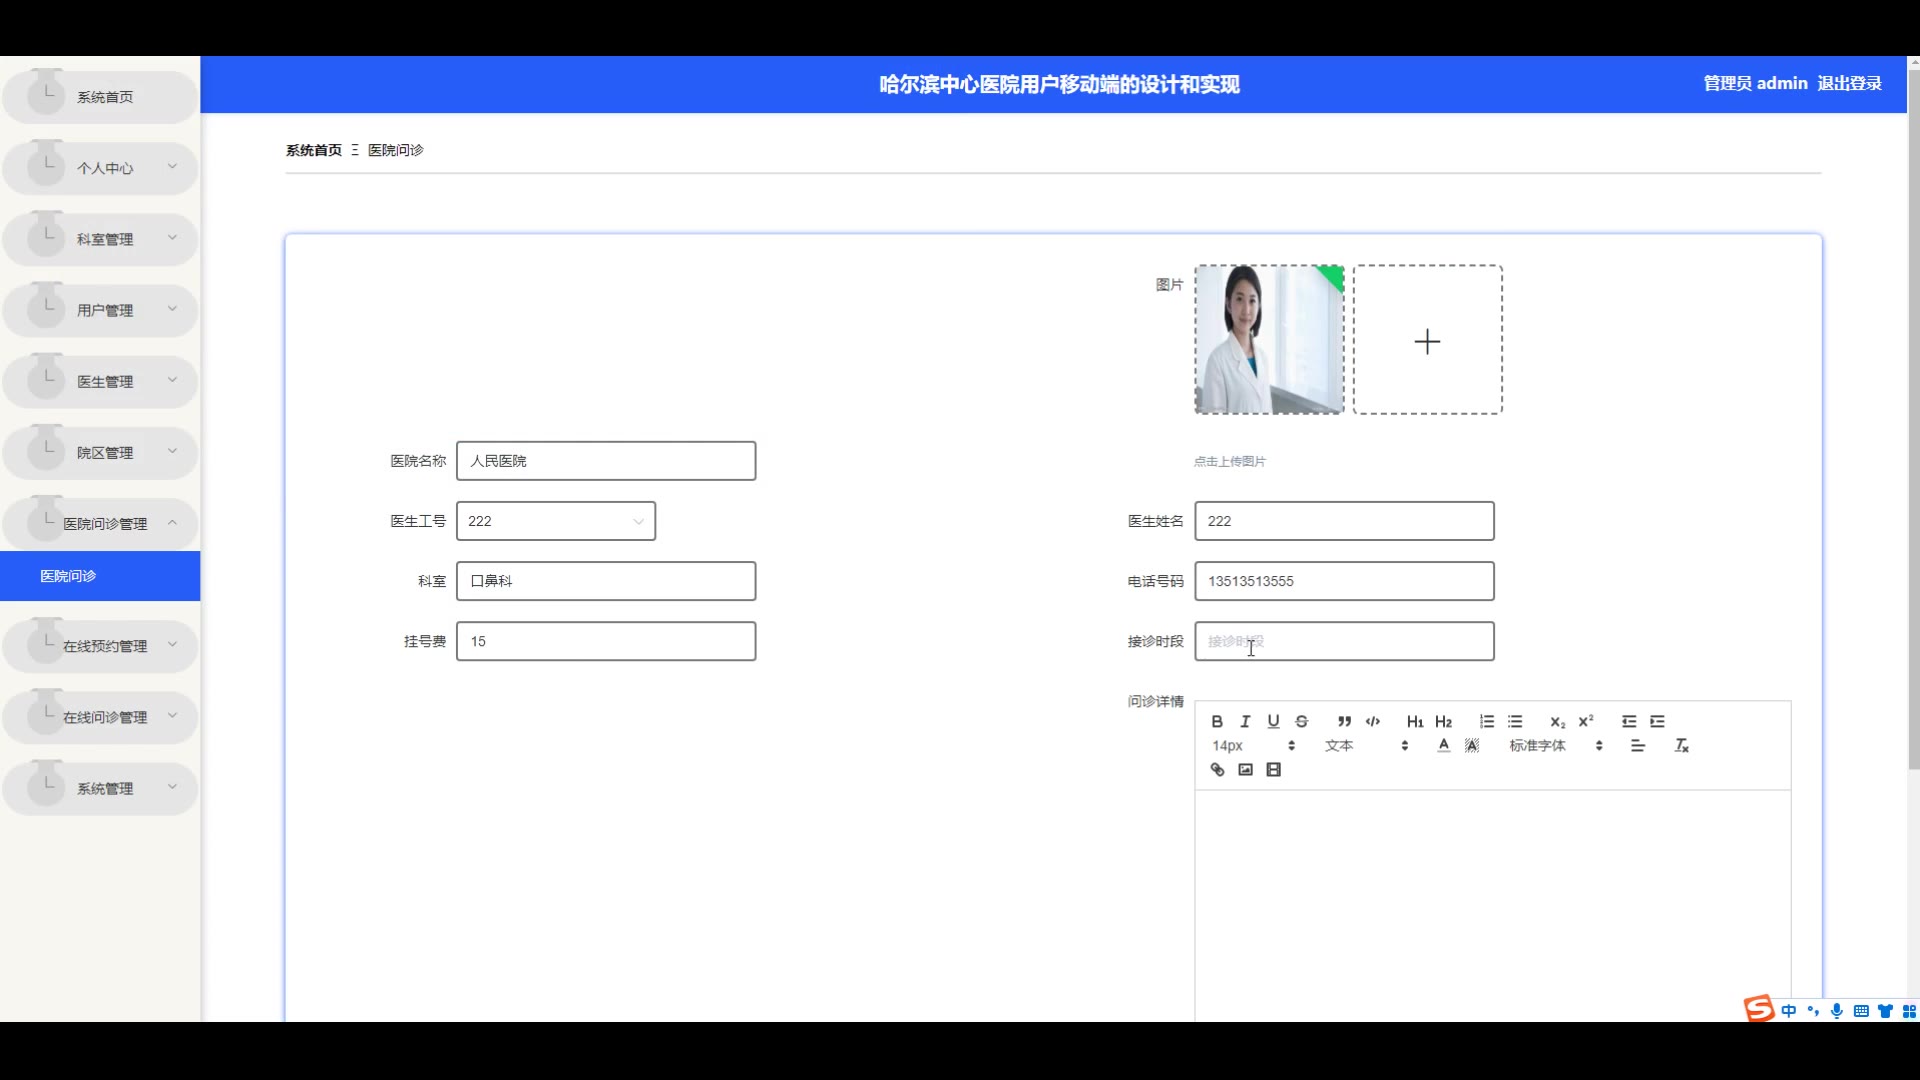This screenshot has width=1920, height=1080.
Task: Click the 退出登录 logout link
Action: (x=1849, y=83)
